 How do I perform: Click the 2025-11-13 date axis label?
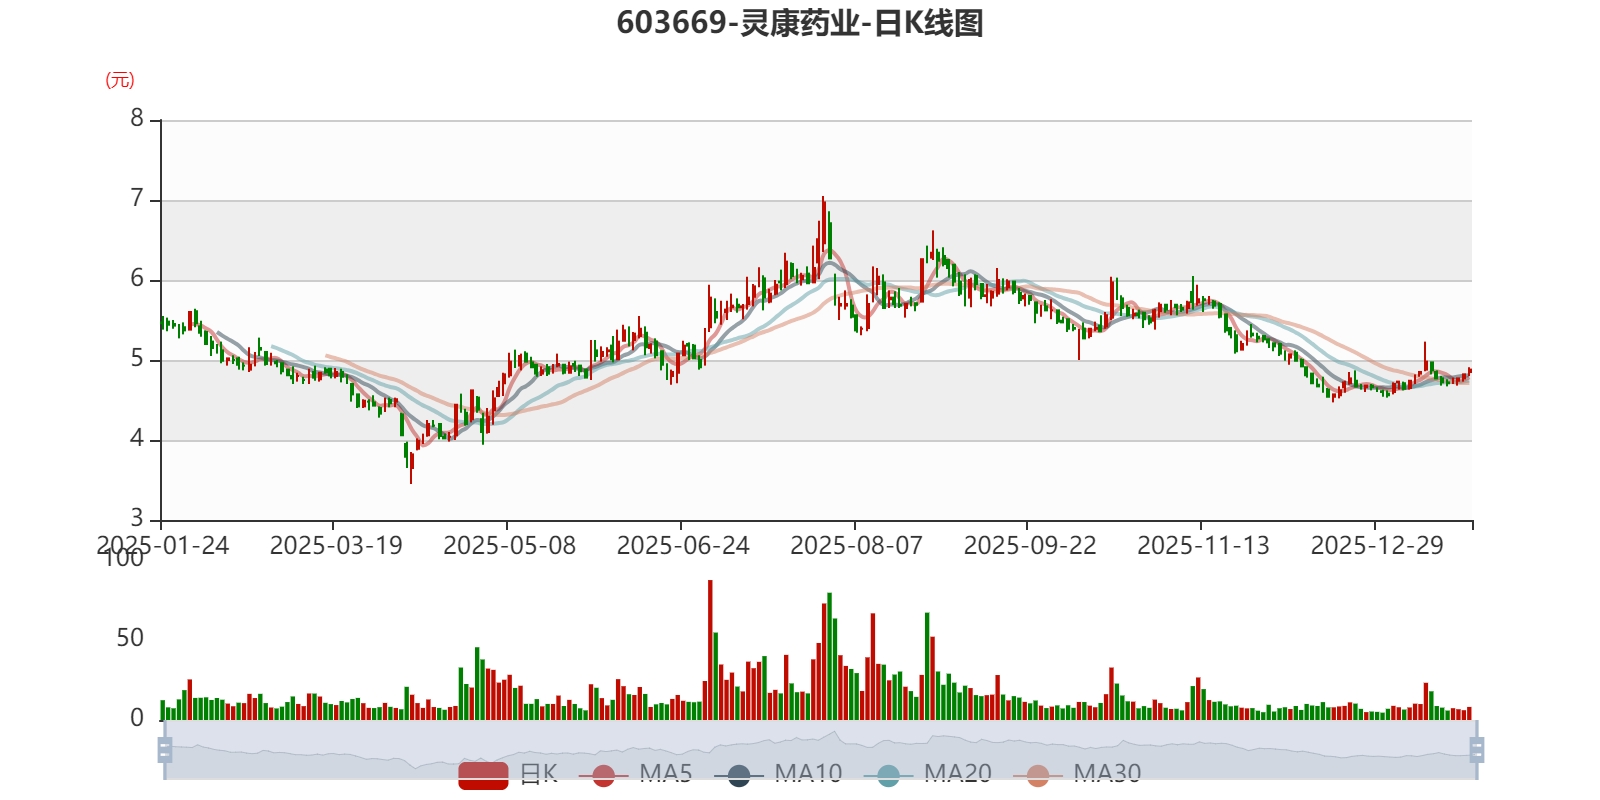(x=1204, y=546)
